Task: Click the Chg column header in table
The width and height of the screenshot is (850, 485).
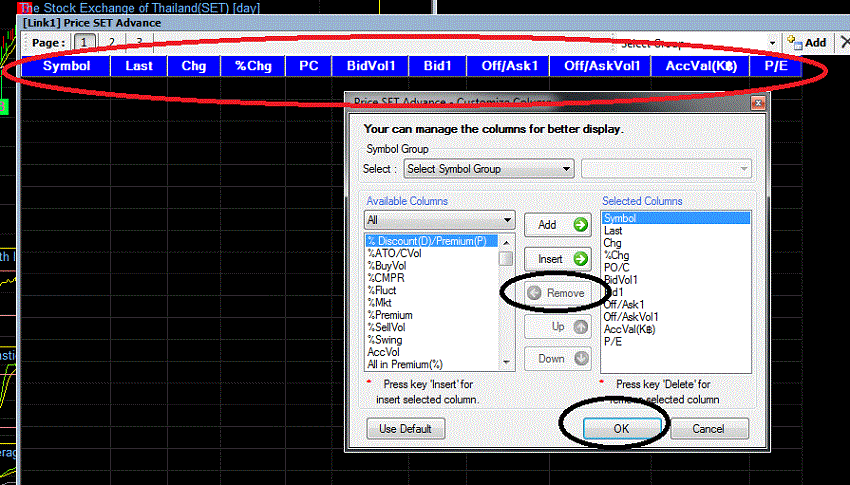Action: click(194, 66)
